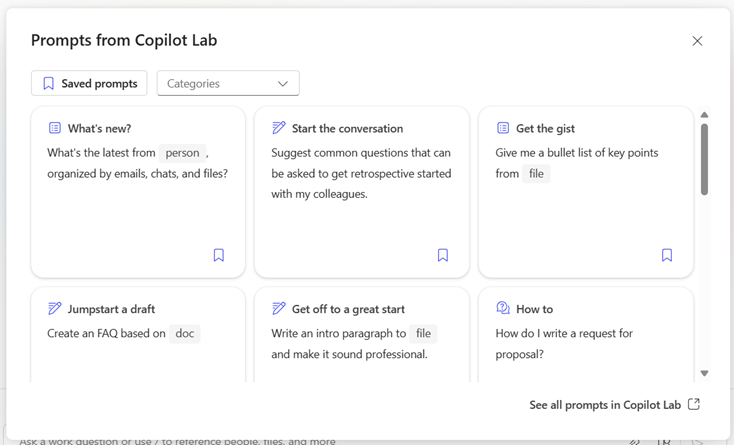The width and height of the screenshot is (734, 445).
Task: Select the "person" placeholder chip in What's new
Action: (x=183, y=153)
